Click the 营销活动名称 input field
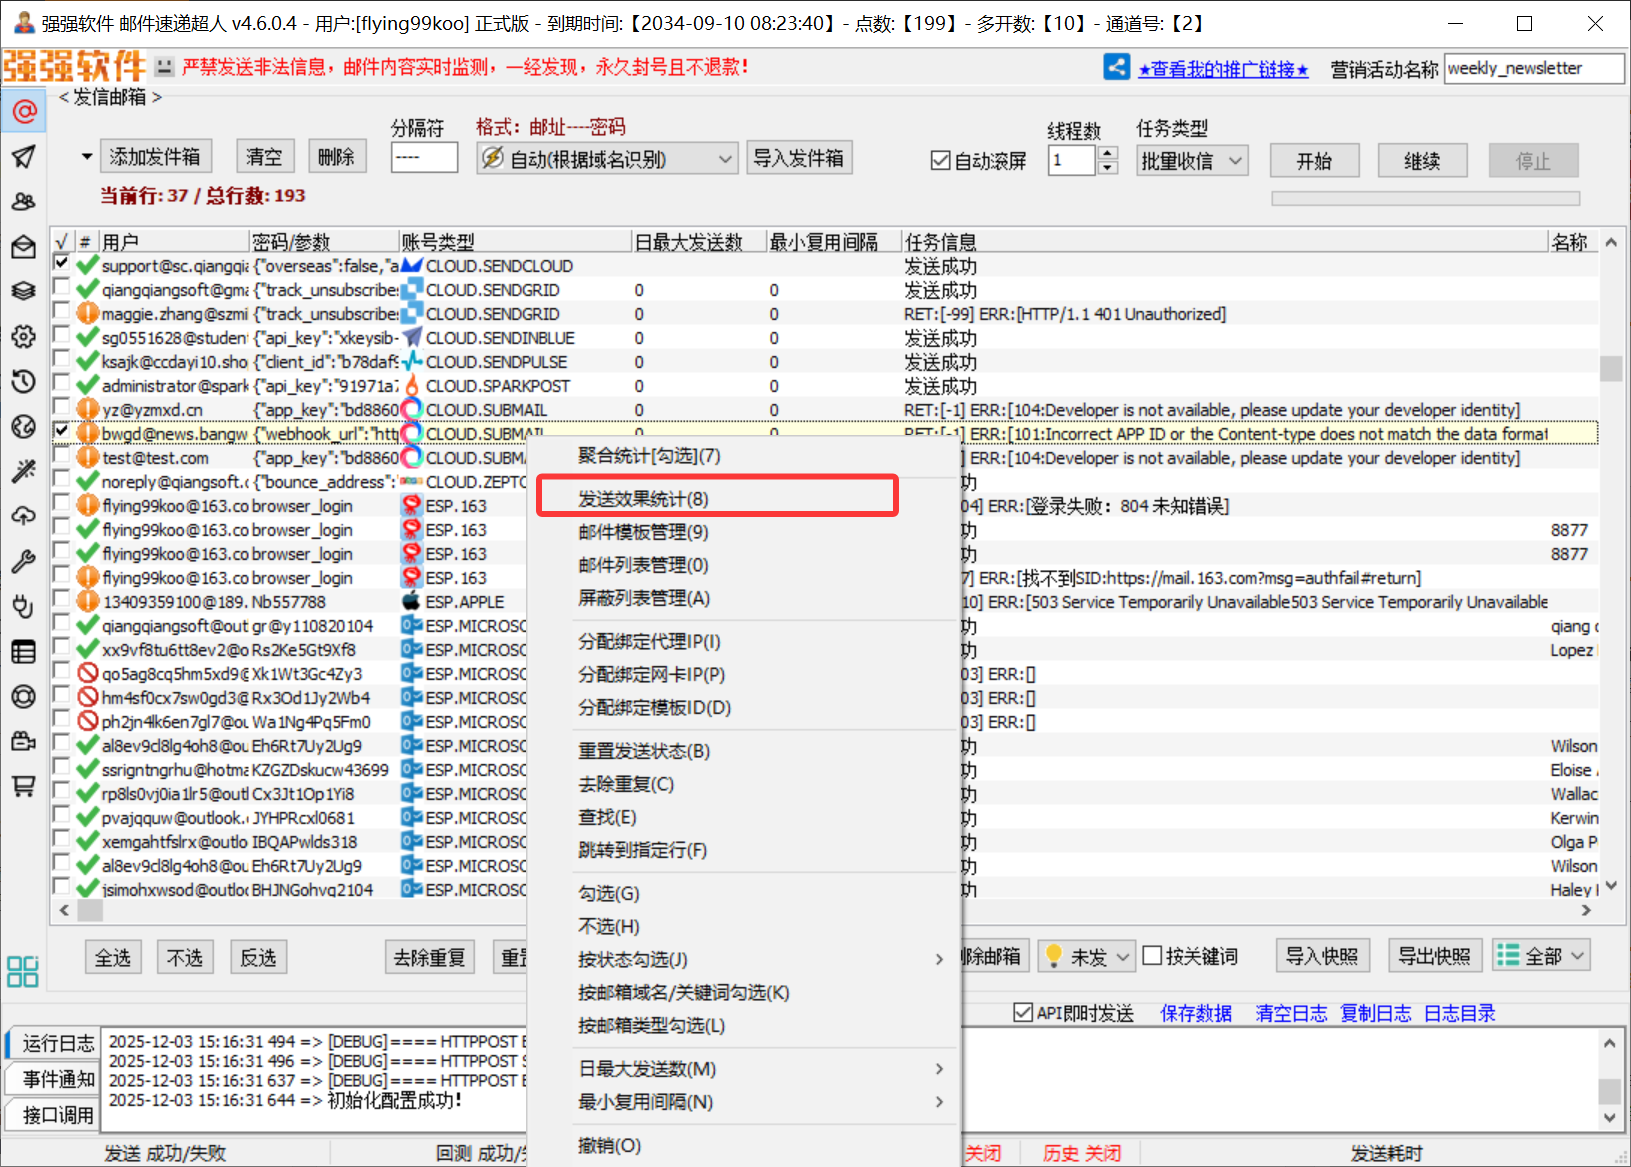 1533,69
